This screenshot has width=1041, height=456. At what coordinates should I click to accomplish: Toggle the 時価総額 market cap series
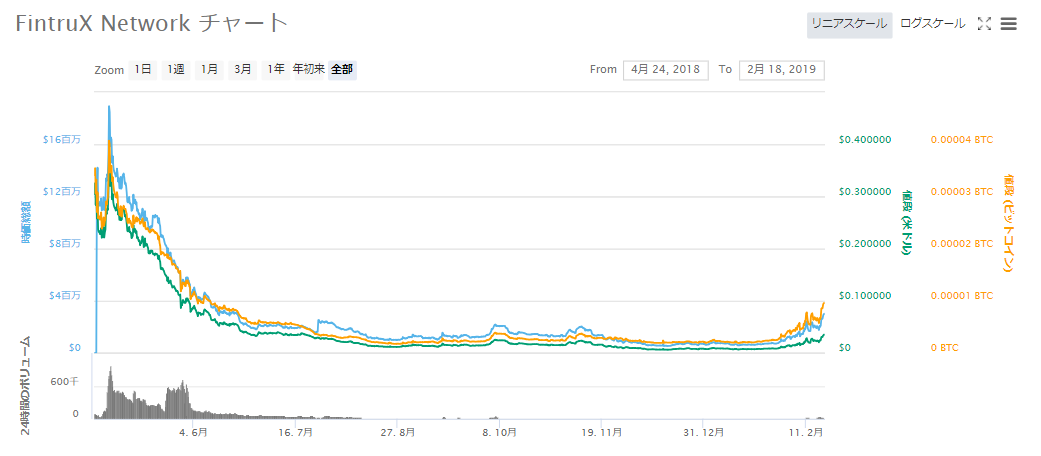[x=24, y=222]
